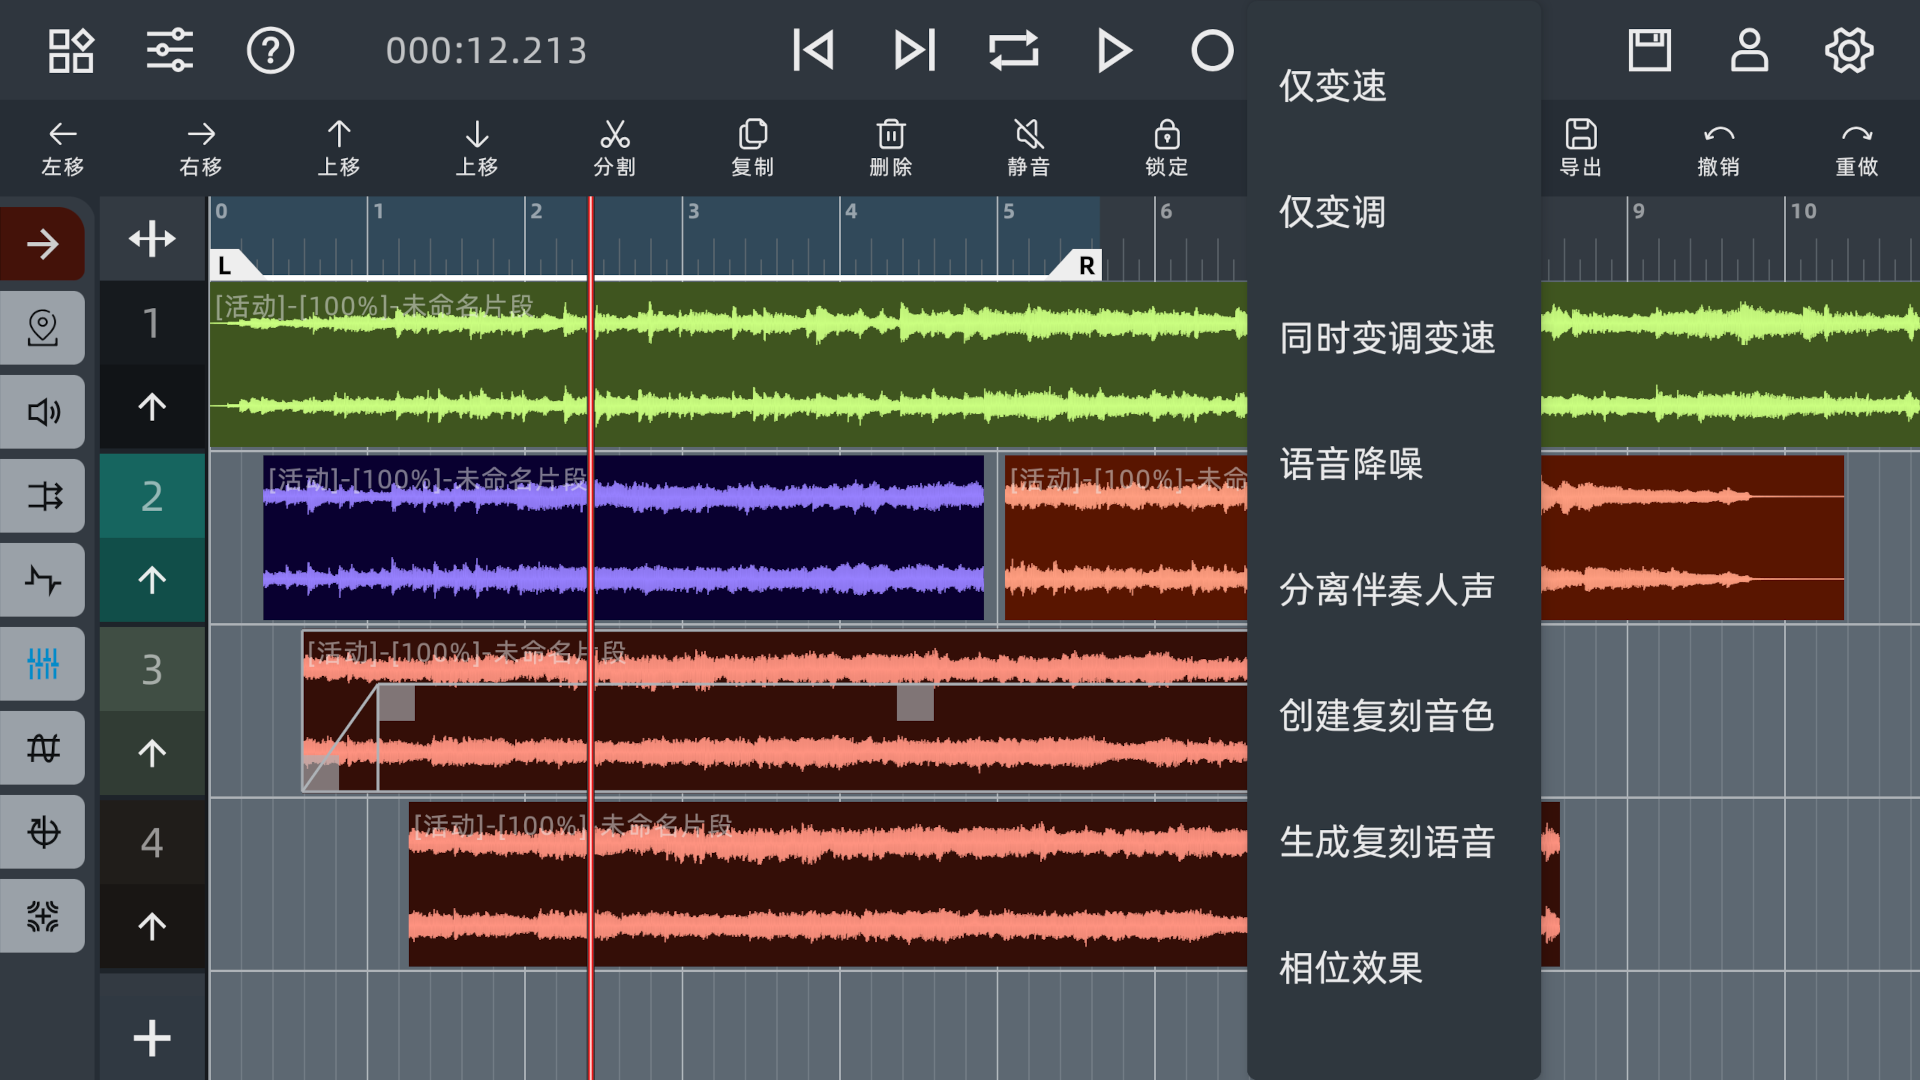Viewport: 1920px width, 1080px height.
Task: Enable loop playback in the transport bar
Action: [x=1014, y=50]
